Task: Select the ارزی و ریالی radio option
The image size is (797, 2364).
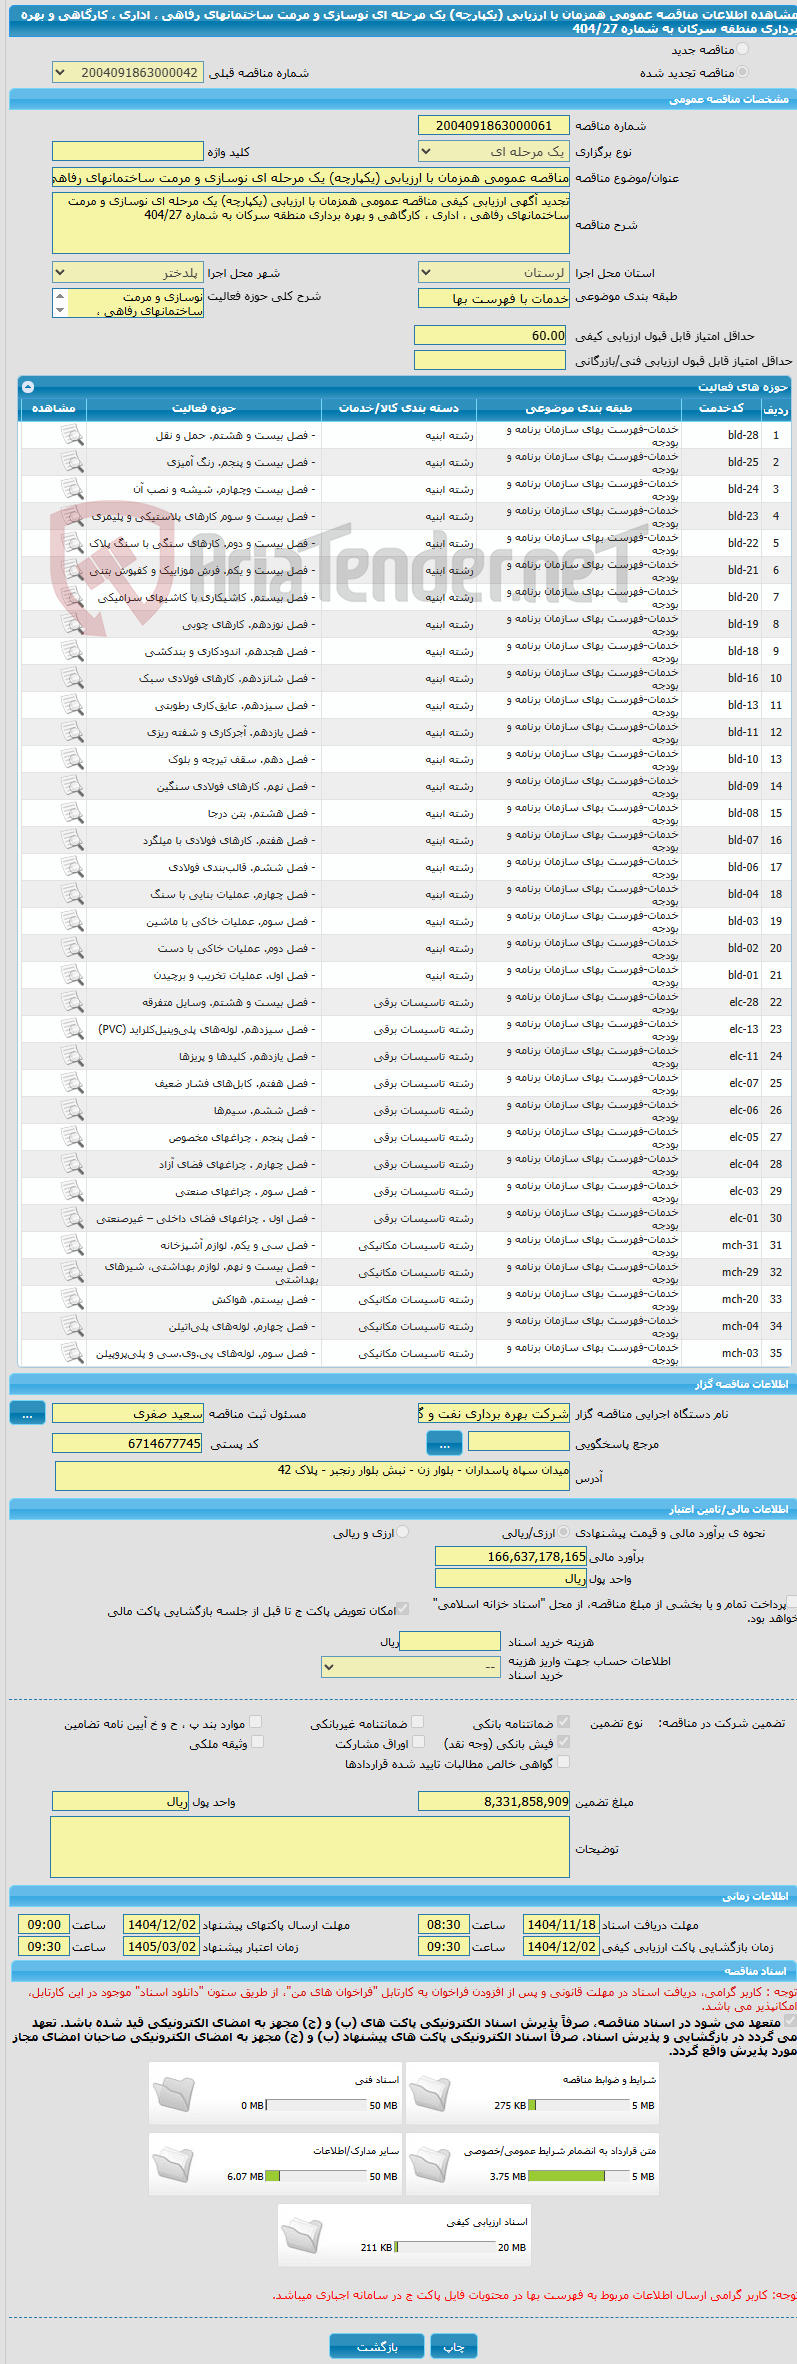Action: point(402,1532)
